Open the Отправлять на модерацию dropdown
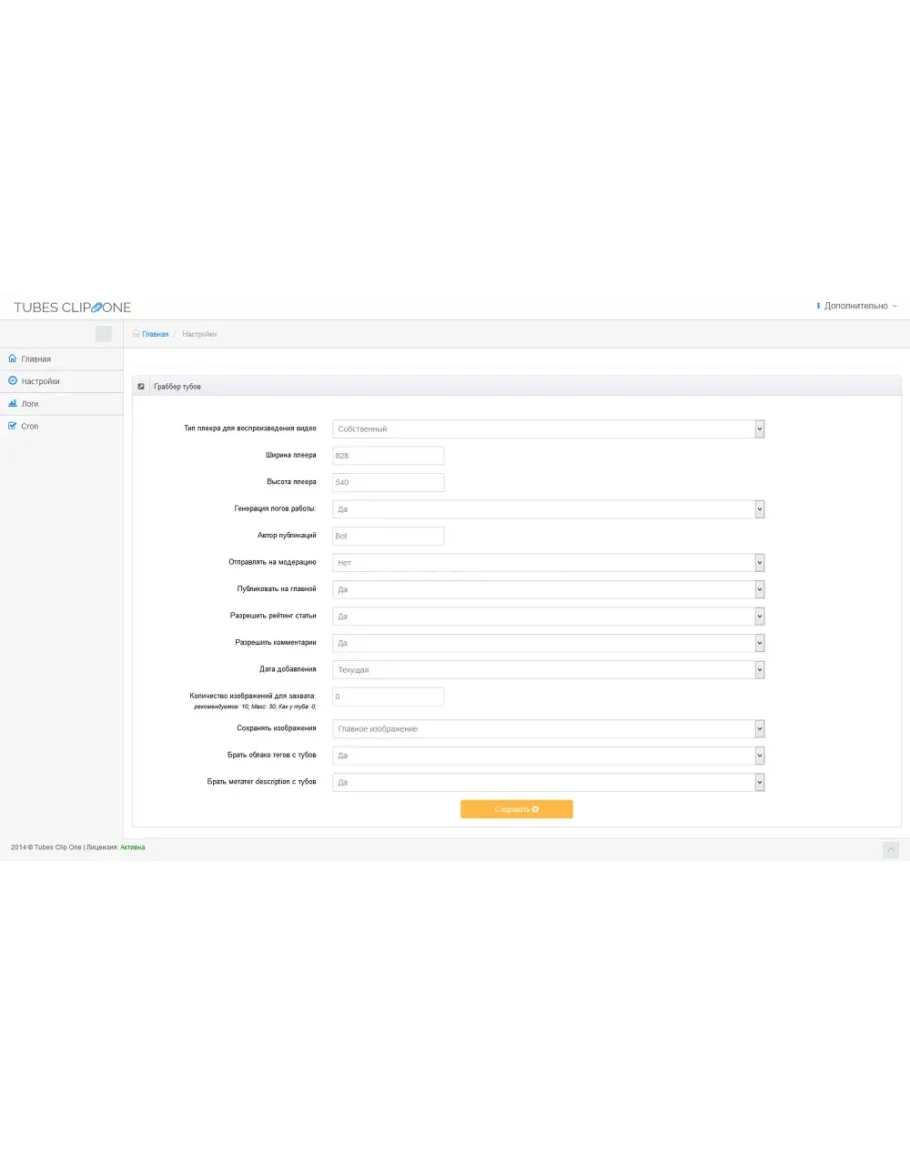This screenshot has width=910, height=1155. pos(548,563)
